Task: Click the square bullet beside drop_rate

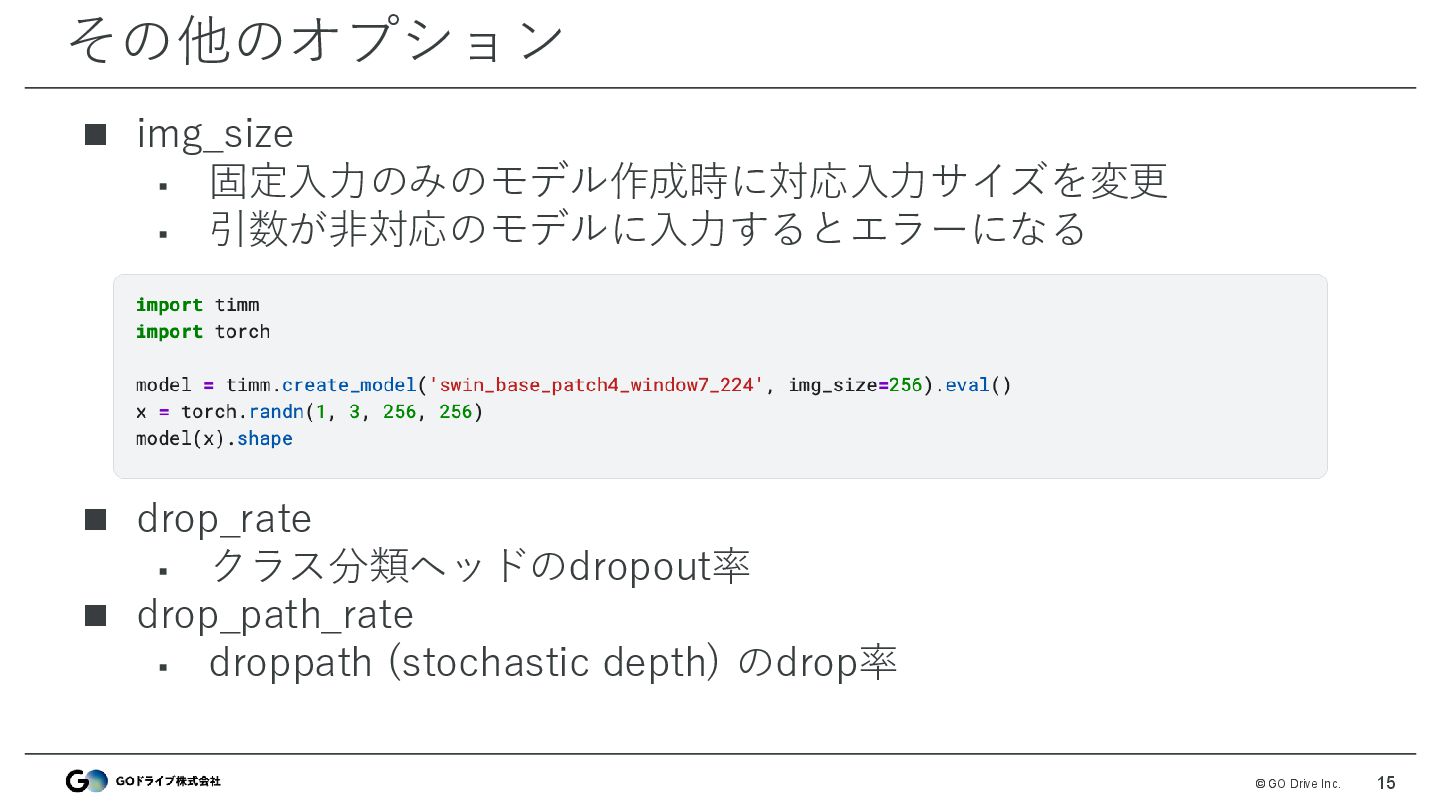Action: (96, 520)
